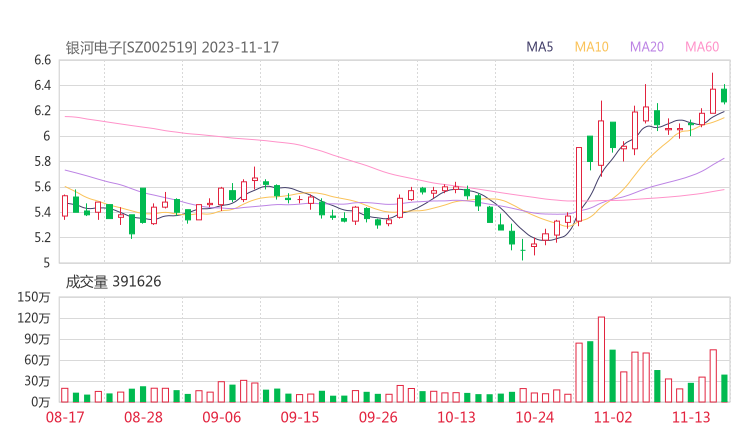Viewport: 740px width, 440px height.
Task: Click the 150万 volume axis value
Action: click(x=34, y=297)
